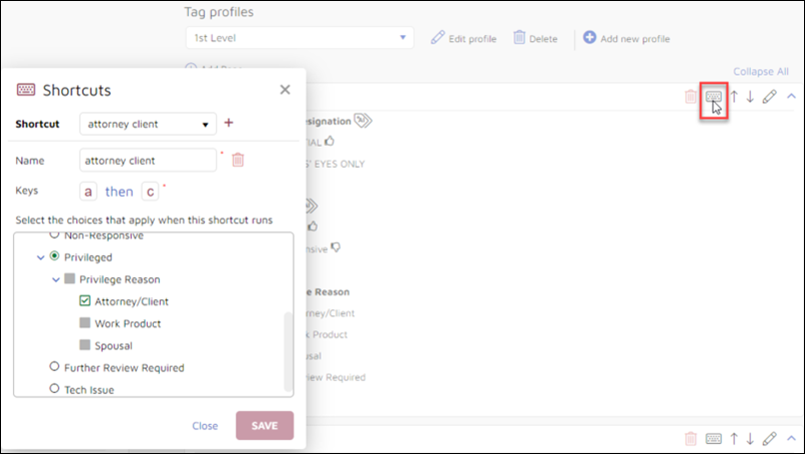The height and width of the screenshot is (454, 805).
Task: Toggle the Privilege Reason checkbox
Action: coord(70,279)
